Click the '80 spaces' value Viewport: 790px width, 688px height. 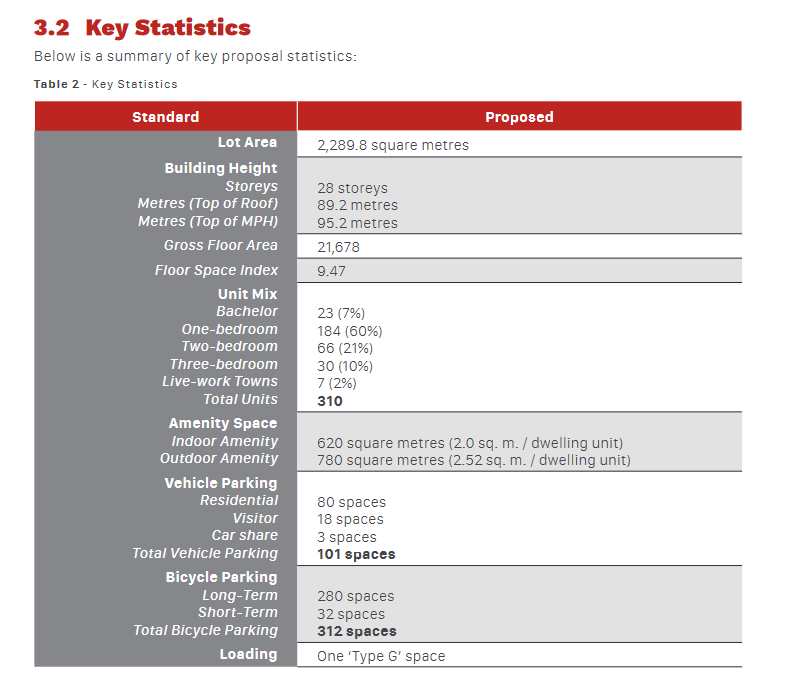(x=351, y=502)
